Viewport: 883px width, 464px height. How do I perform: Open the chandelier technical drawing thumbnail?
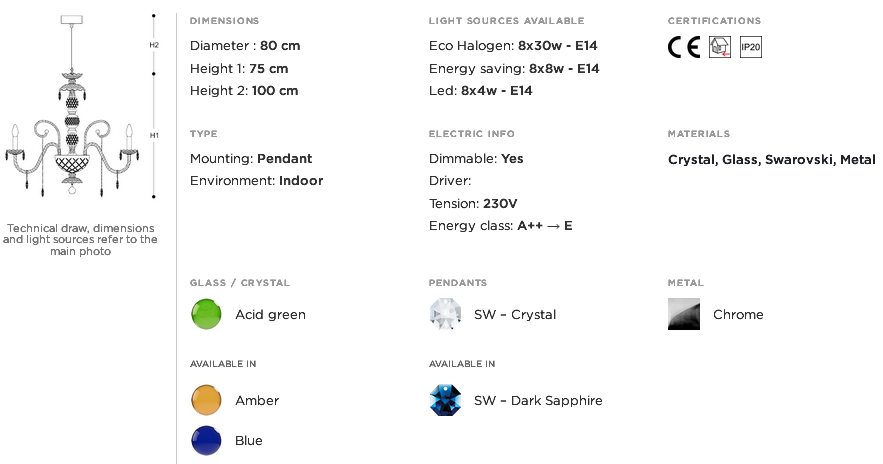click(x=72, y=106)
